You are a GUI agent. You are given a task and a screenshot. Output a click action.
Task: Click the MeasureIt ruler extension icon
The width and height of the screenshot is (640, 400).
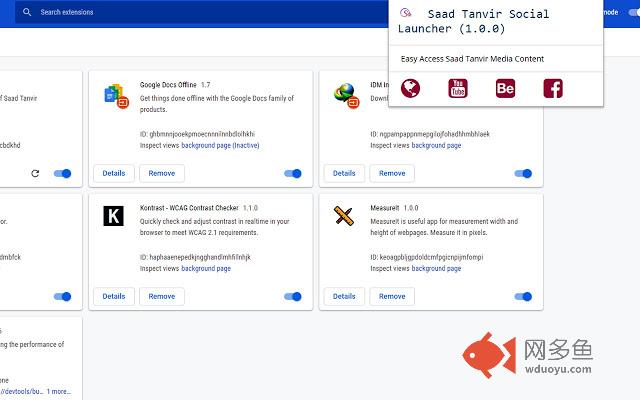click(344, 216)
